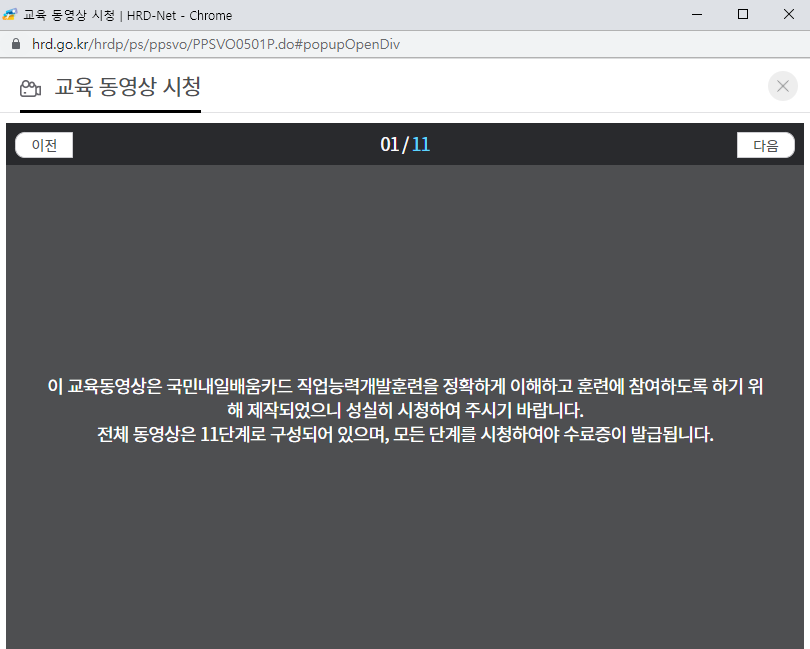Click the line starting 전체 동영상은 11단계로
The height and width of the screenshot is (649, 810).
[x=405, y=434]
